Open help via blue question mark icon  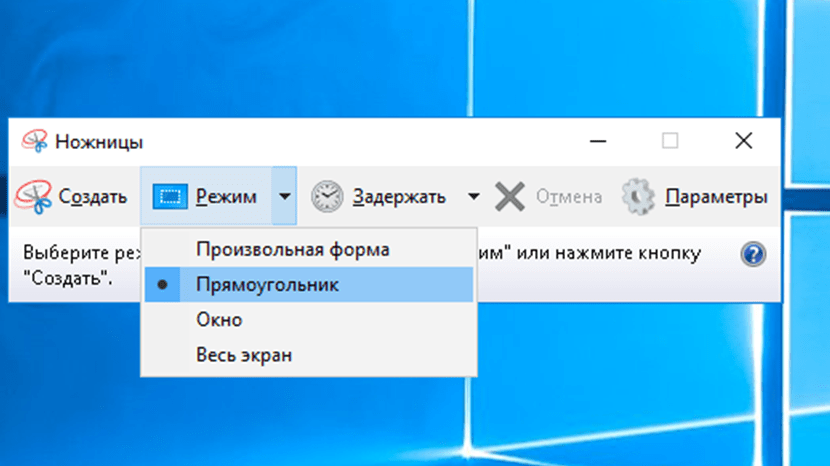coord(753,254)
